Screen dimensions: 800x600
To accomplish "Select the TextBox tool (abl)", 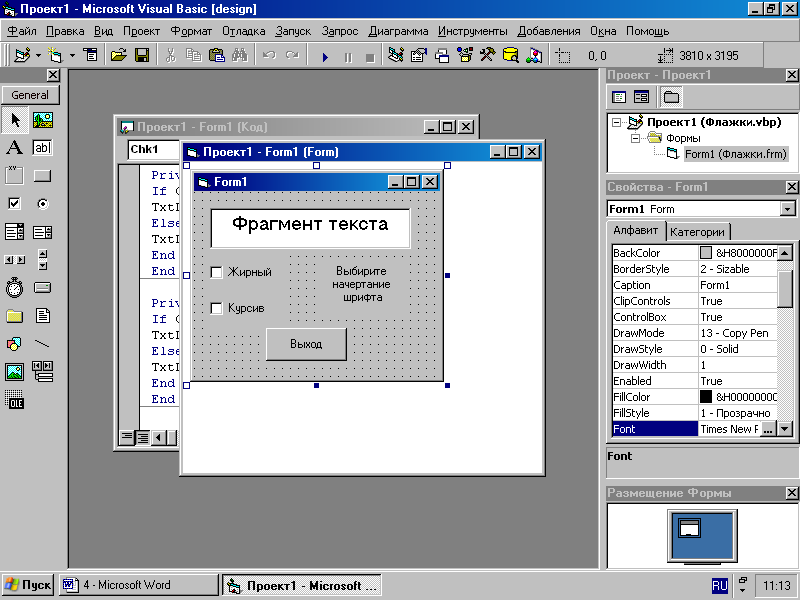I will click(x=42, y=148).
